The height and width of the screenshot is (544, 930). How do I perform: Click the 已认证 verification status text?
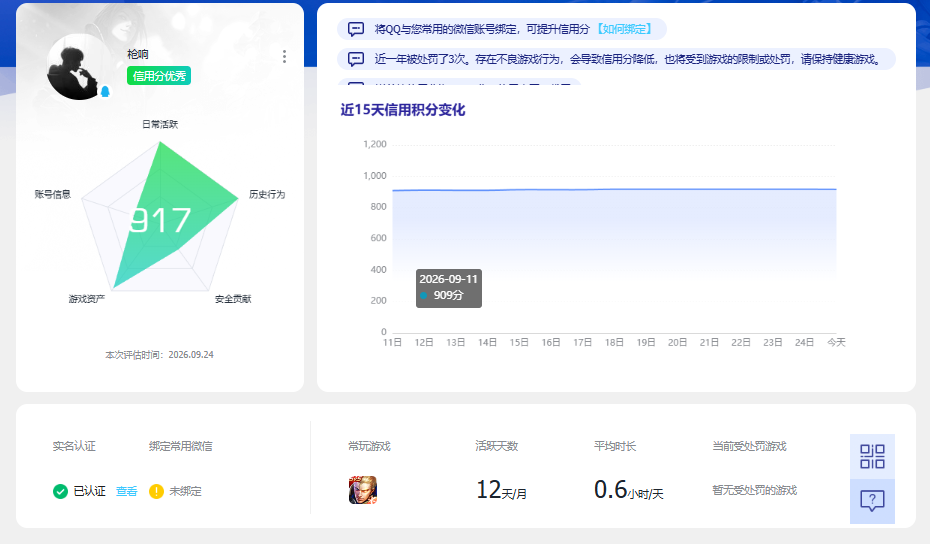click(x=90, y=491)
